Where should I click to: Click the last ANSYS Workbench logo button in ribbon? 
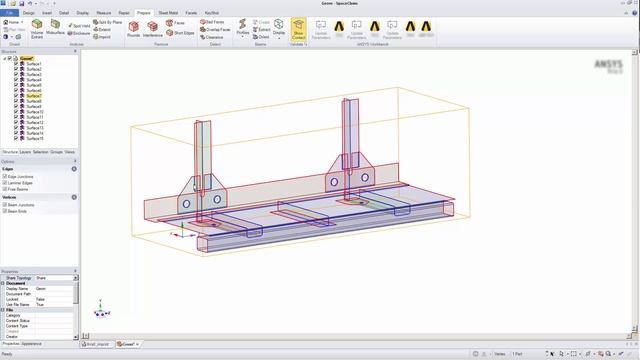[426, 29]
